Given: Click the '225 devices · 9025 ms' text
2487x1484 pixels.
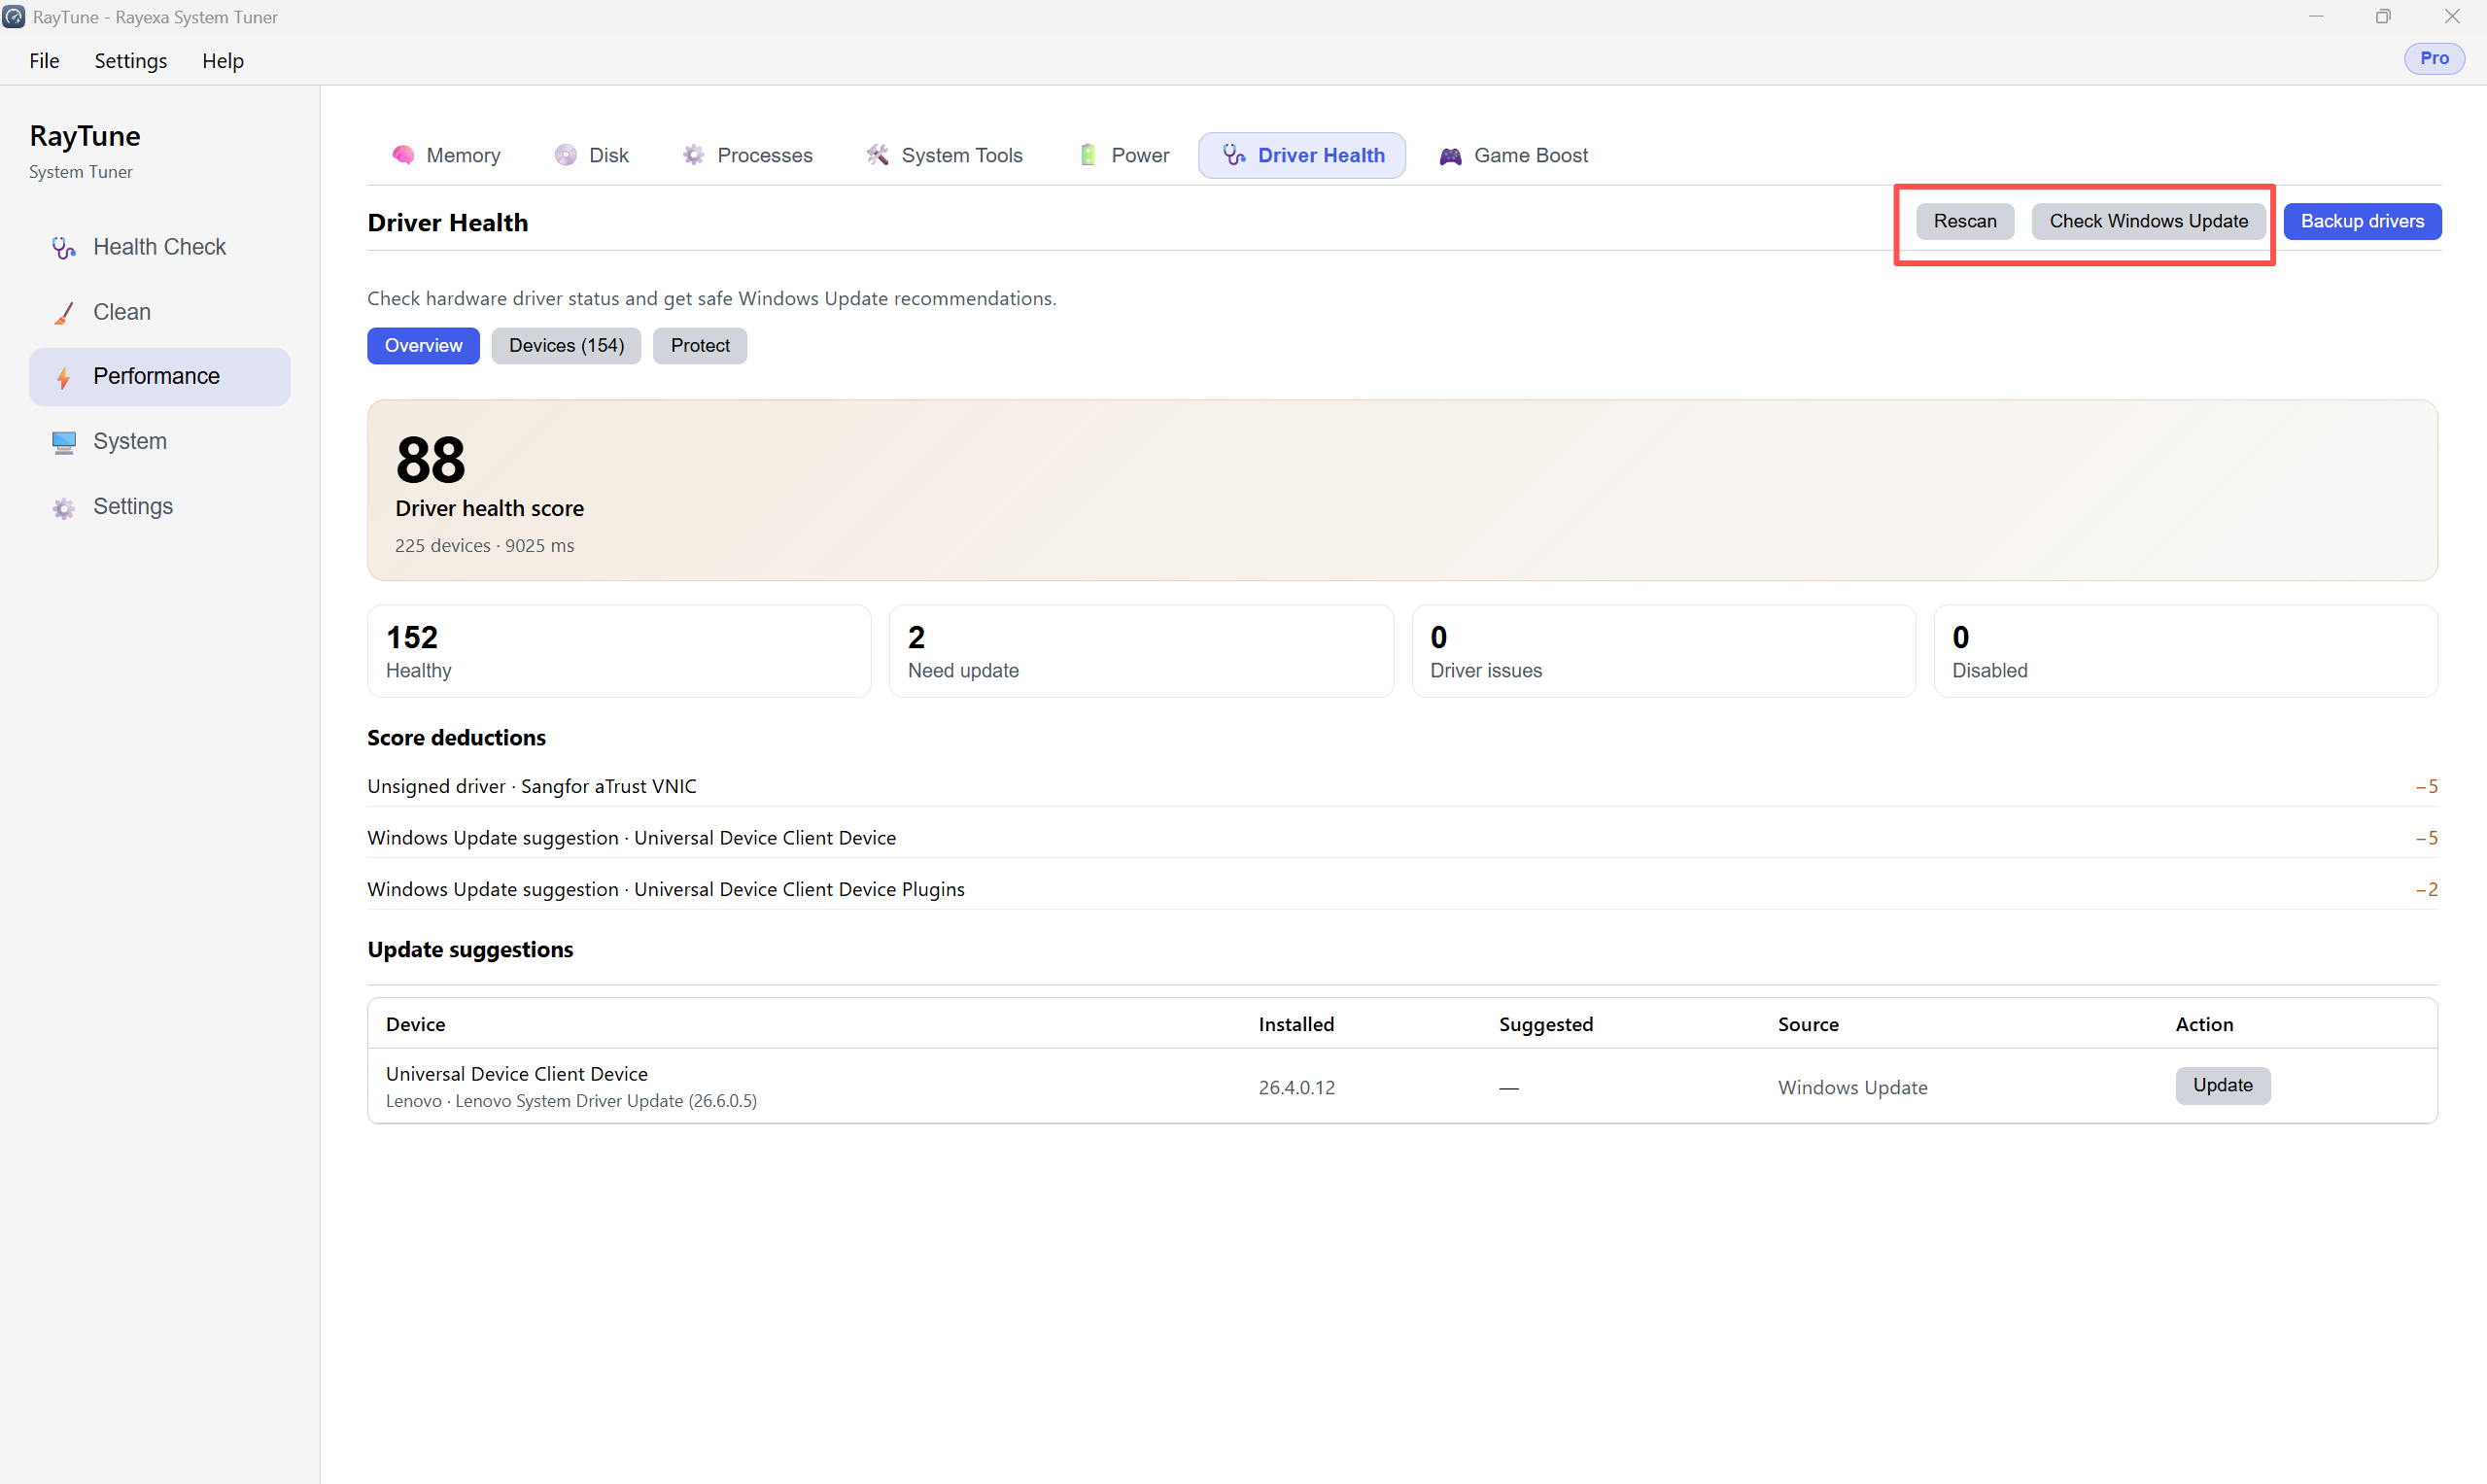Looking at the screenshot, I should click(485, 546).
